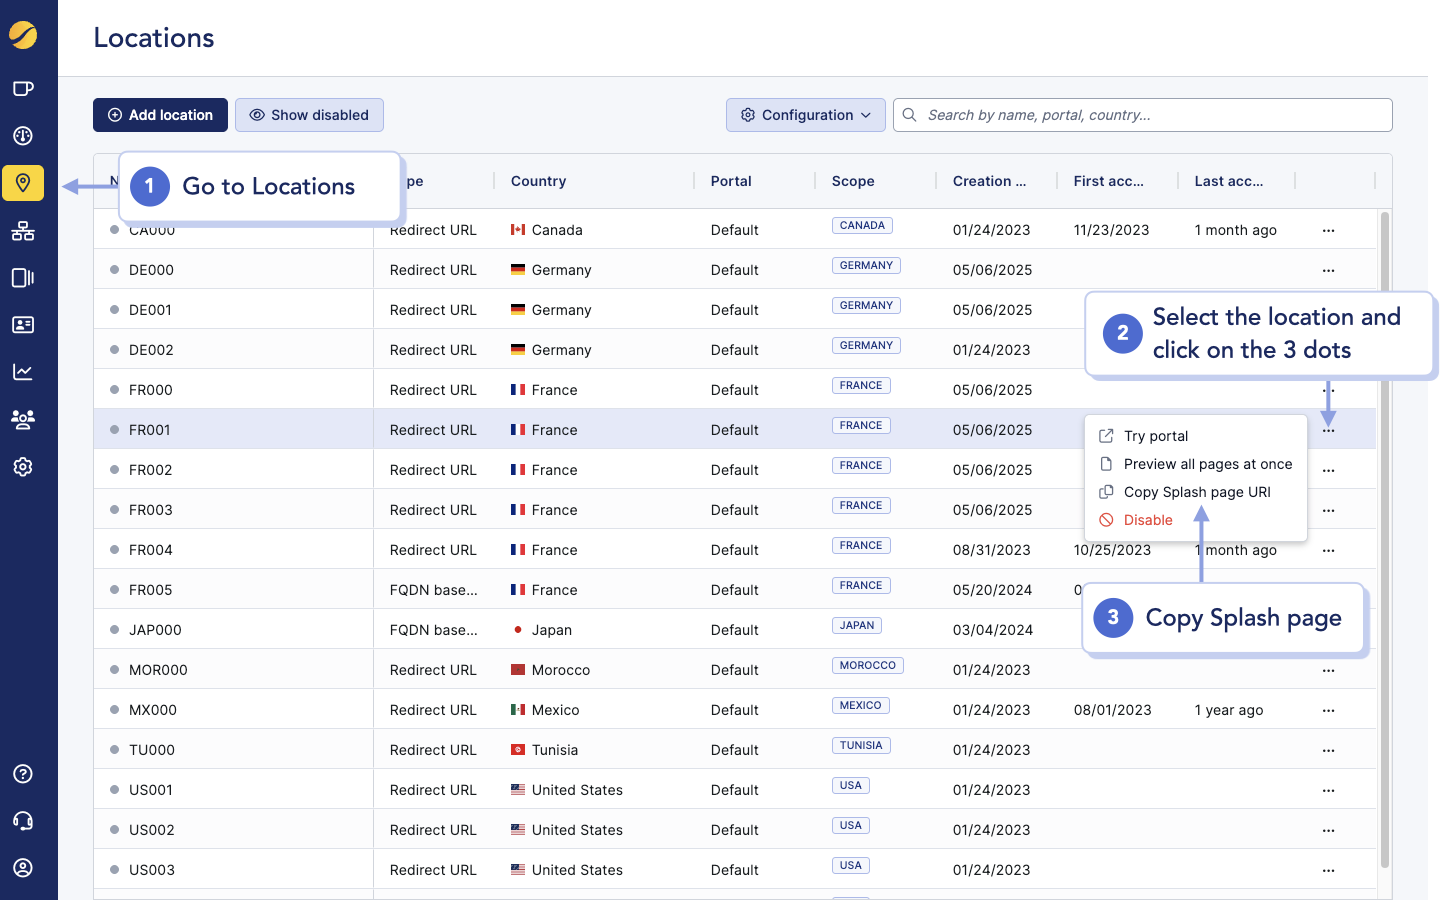Click the headset support icon at bottom
1440x900 pixels.
[23, 820]
